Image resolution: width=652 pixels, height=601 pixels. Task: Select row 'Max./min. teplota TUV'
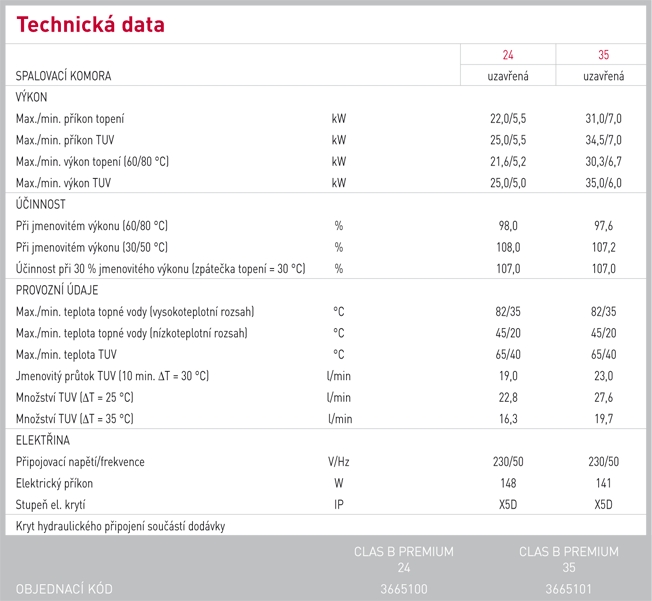click(x=326, y=354)
